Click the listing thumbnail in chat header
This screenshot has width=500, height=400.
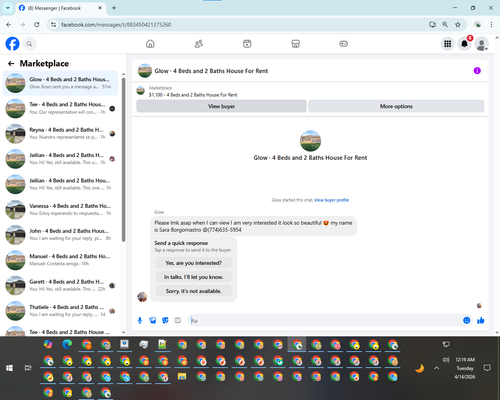[x=145, y=71]
